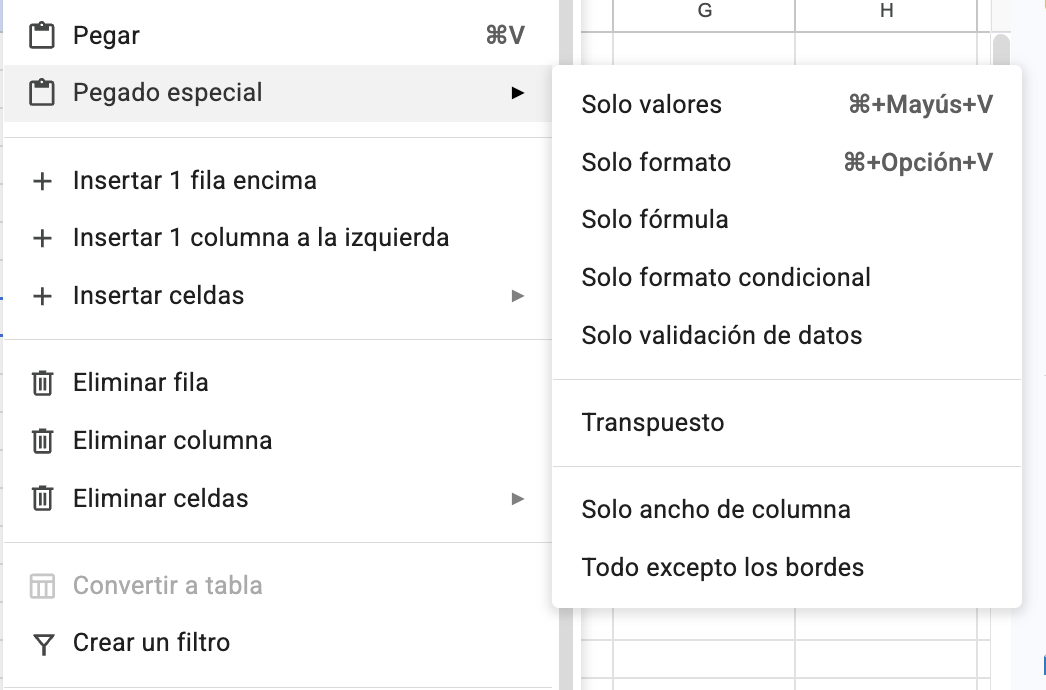This screenshot has width=1046, height=690.
Task: Expand the Eliminar celdas submenu arrow
Action: 518,498
